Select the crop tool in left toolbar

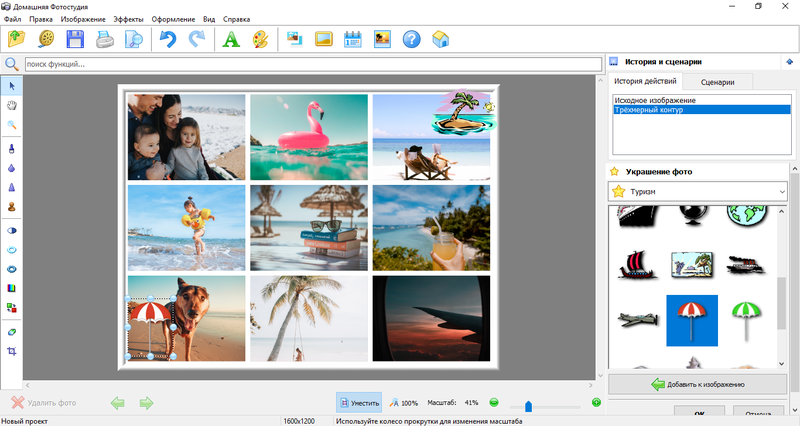pos(12,351)
